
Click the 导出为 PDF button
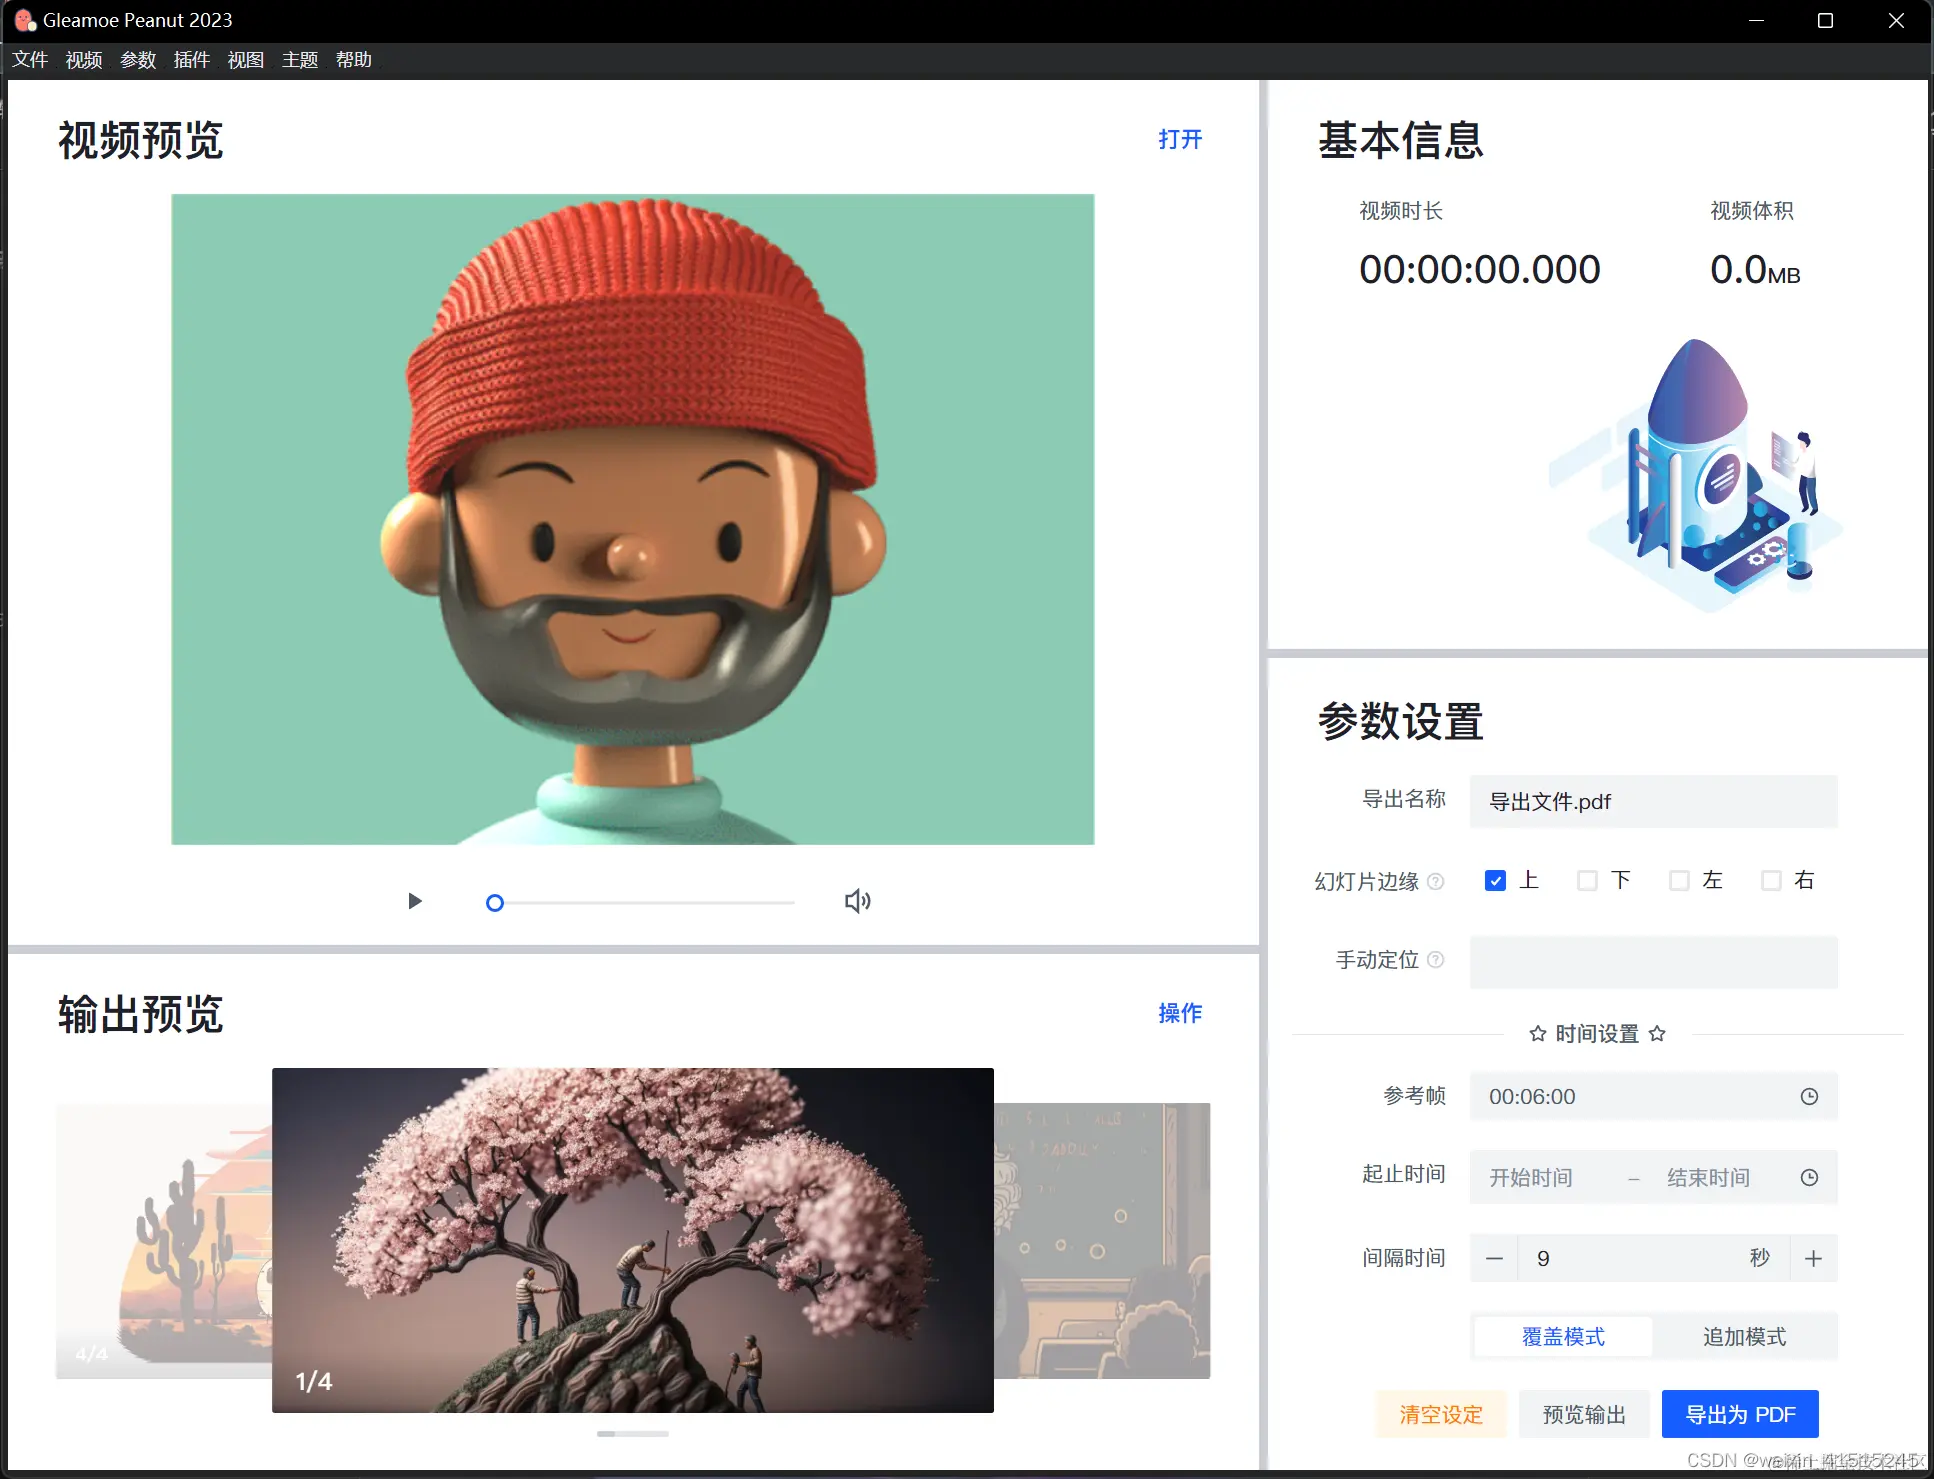click(x=1739, y=1414)
